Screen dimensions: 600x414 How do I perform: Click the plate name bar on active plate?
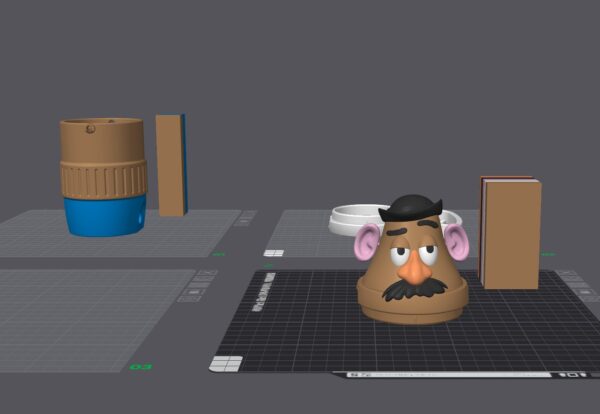point(449,375)
